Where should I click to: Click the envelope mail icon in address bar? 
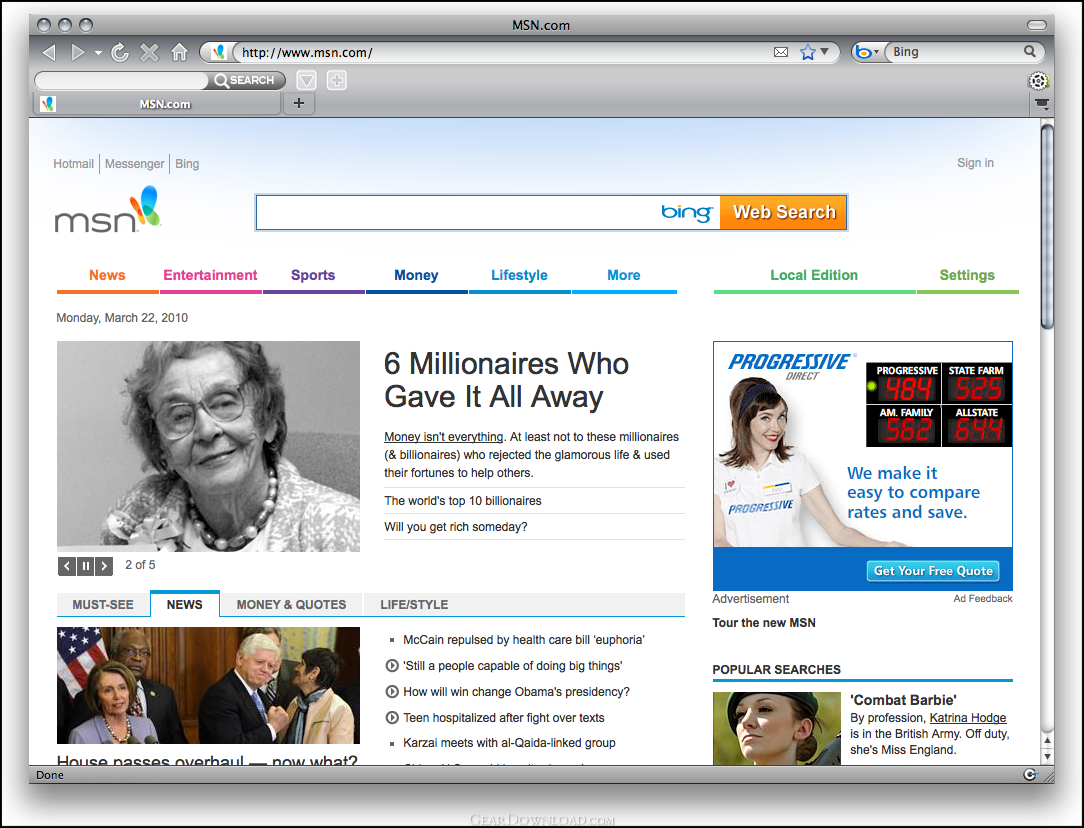[x=781, y=53]
